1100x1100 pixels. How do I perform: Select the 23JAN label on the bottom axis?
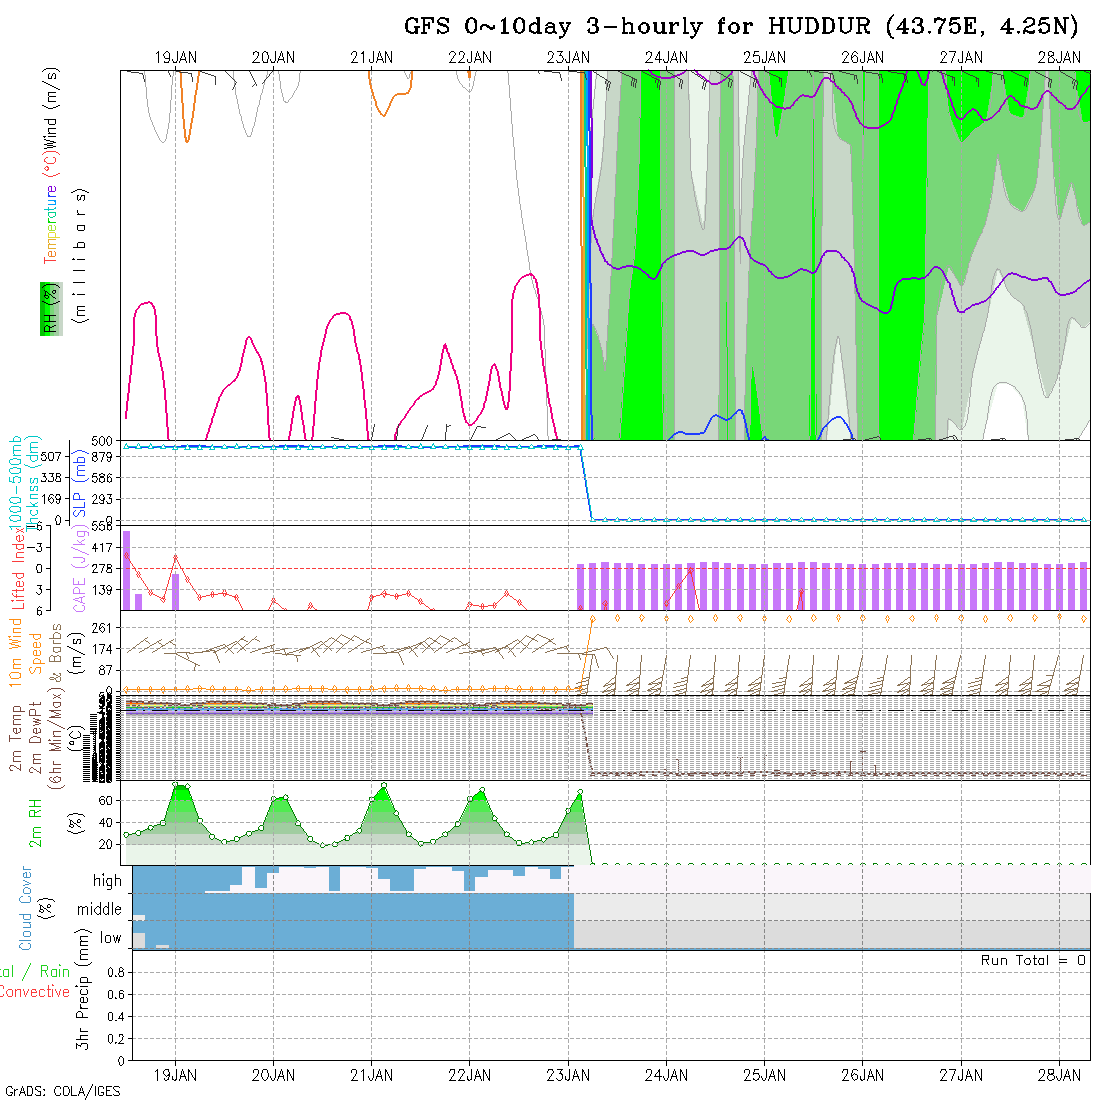click(568, 1075)
